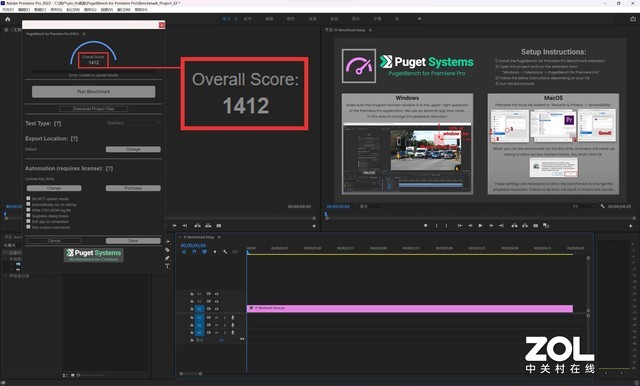Go to the Home screen icon
This screenshot has height=386, width=640.
point(7,19)
